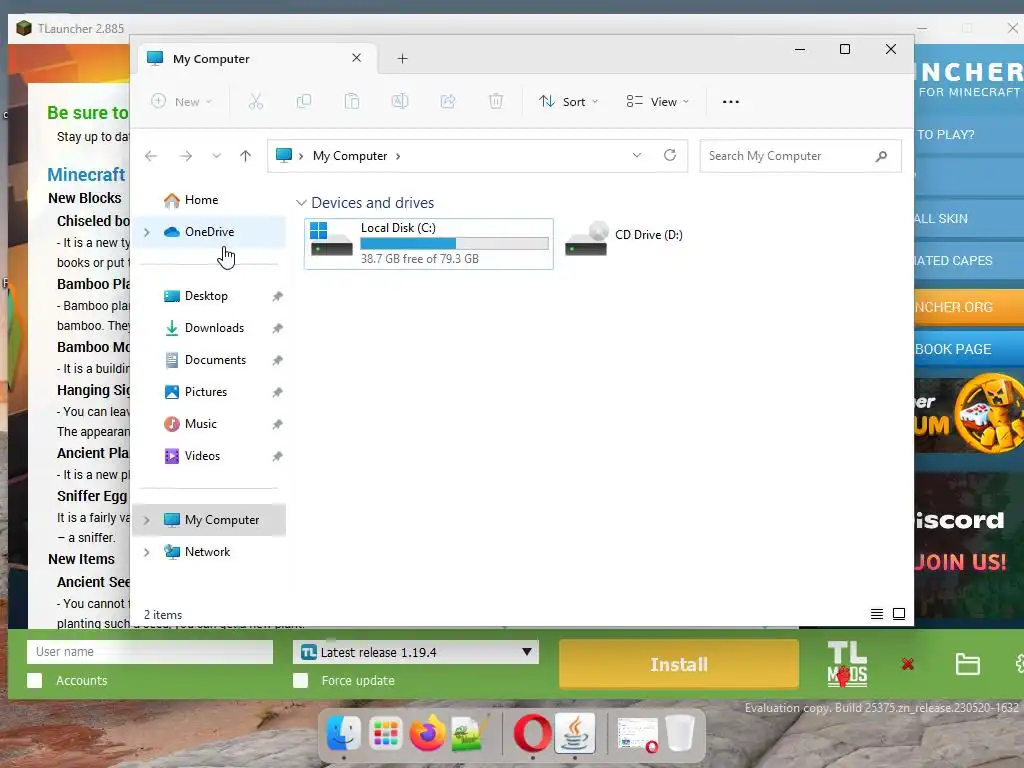Open the colorful apps grid in dock

385,733
